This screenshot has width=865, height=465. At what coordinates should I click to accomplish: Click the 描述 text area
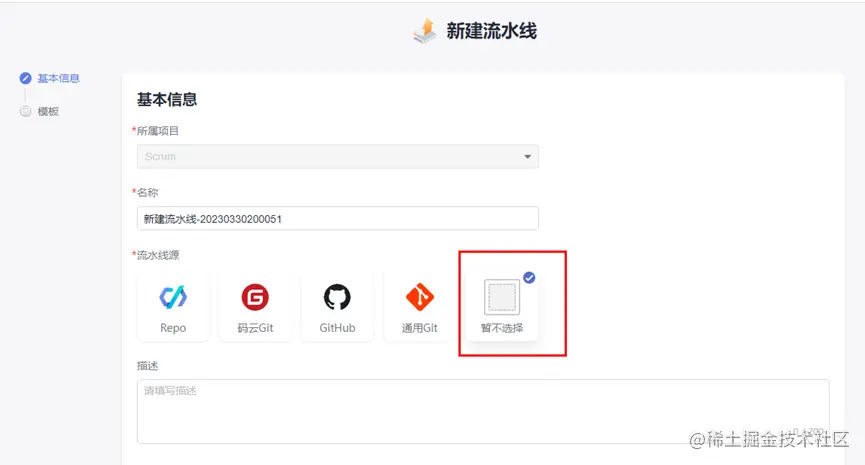pyautogui.click(x=483, y=411)
